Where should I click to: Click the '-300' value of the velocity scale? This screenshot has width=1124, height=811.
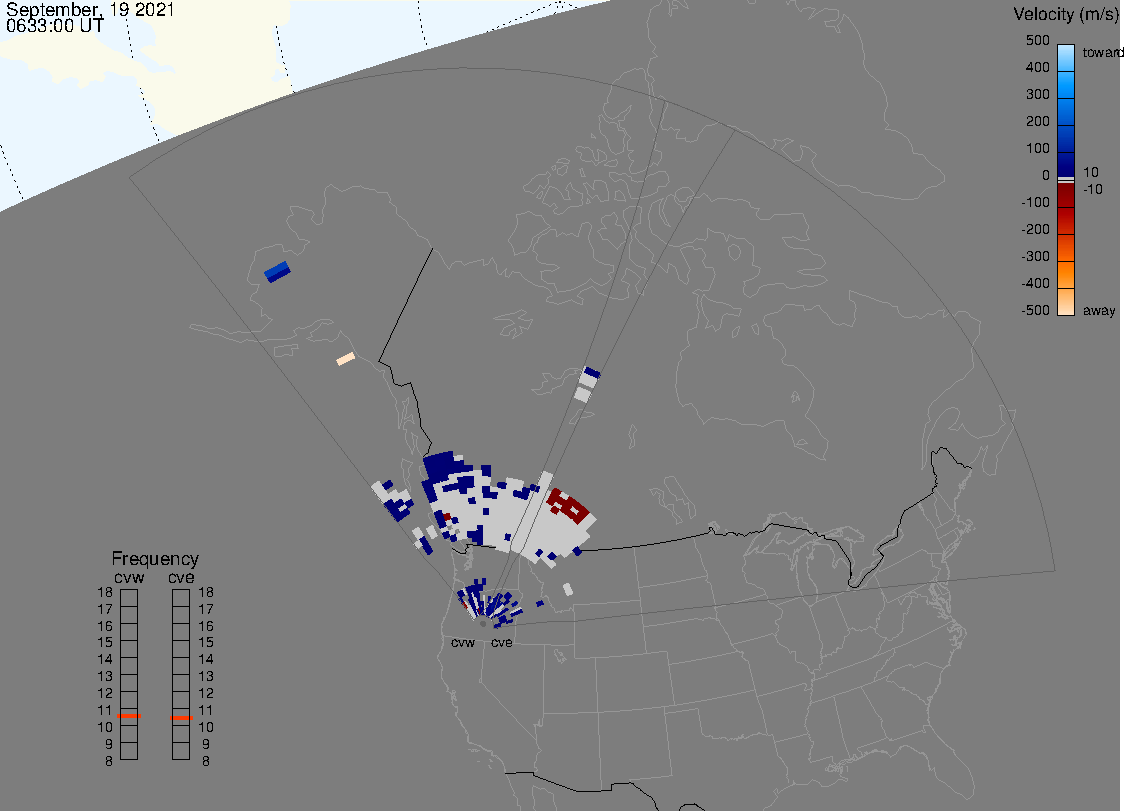coord(1035,256)
